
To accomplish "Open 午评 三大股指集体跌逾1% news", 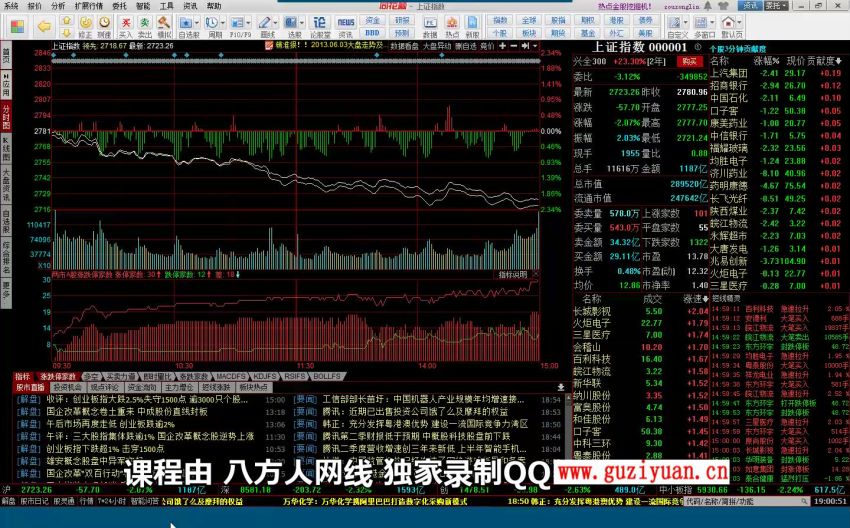I will tap(152, 436).
